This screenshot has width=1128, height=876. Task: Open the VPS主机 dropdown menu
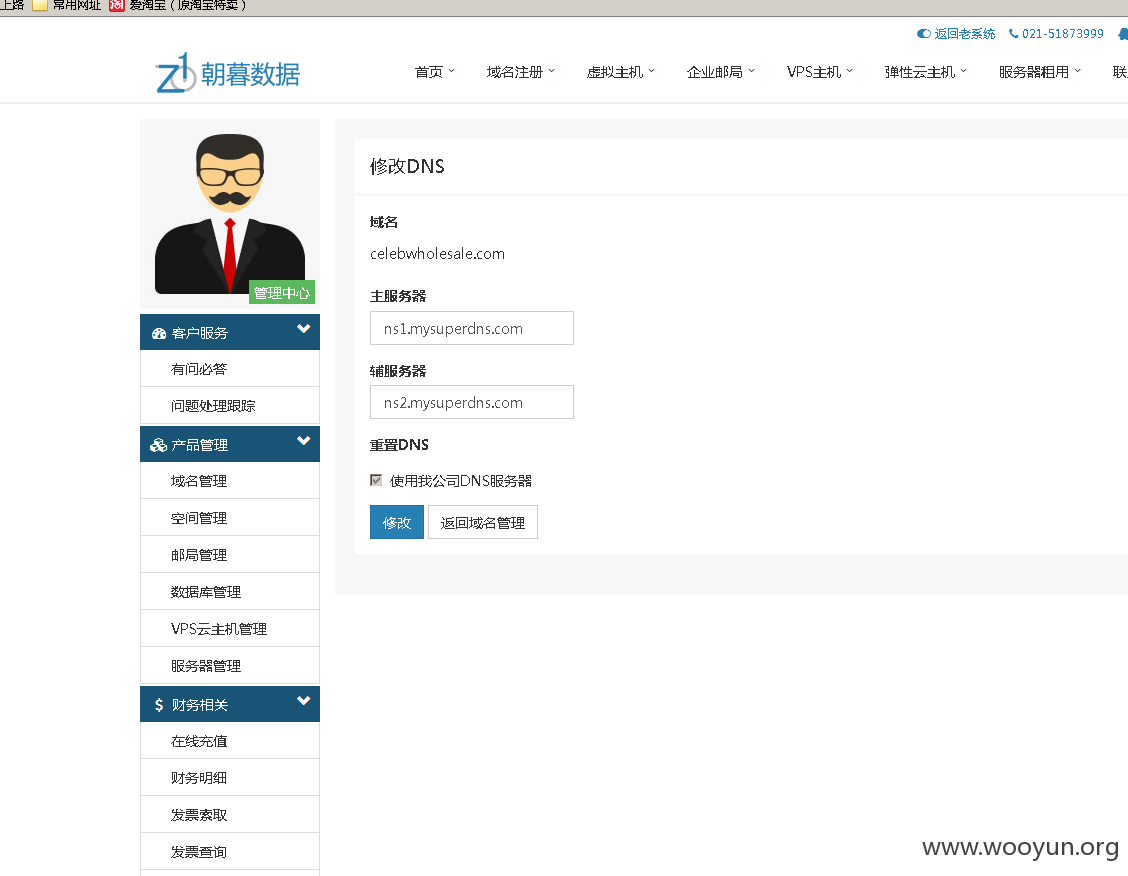pos(819,72)
